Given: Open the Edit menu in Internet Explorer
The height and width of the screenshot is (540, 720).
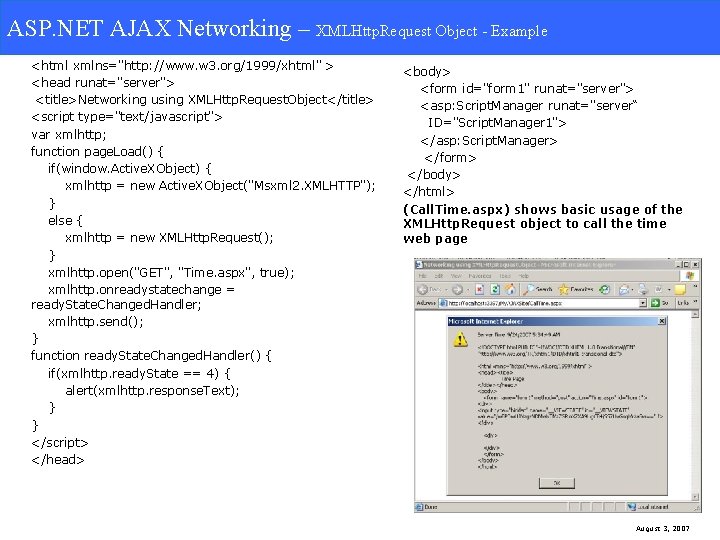Looking at the screenshot, I should 439,276.
